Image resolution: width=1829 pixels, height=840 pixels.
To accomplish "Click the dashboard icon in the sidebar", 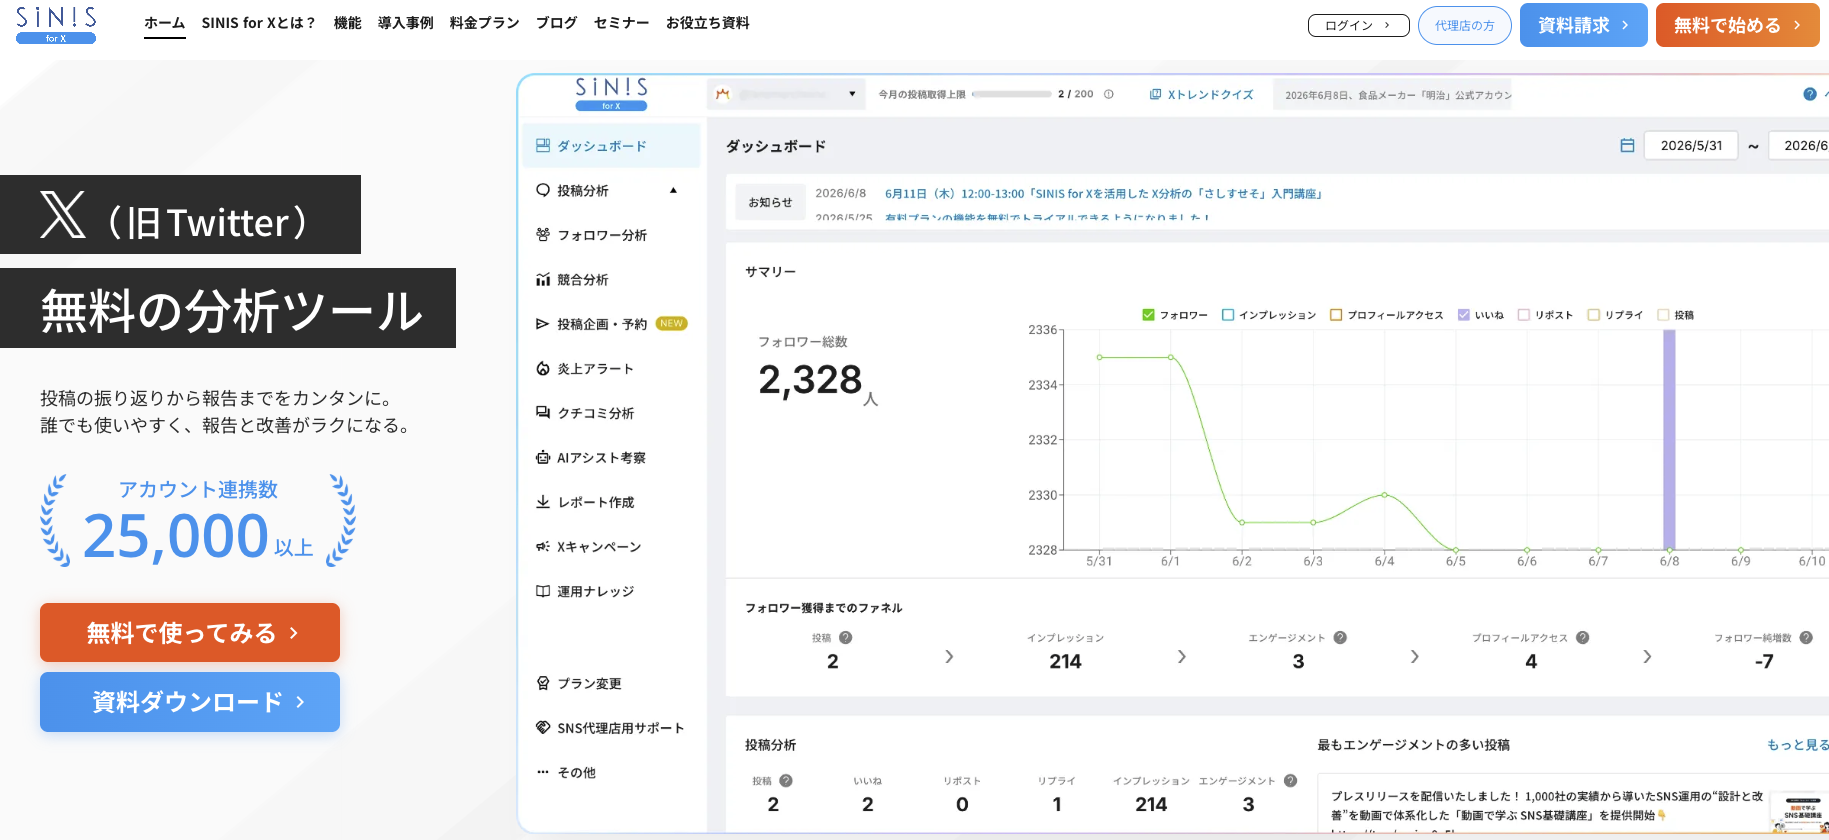I will click(542, 146).
